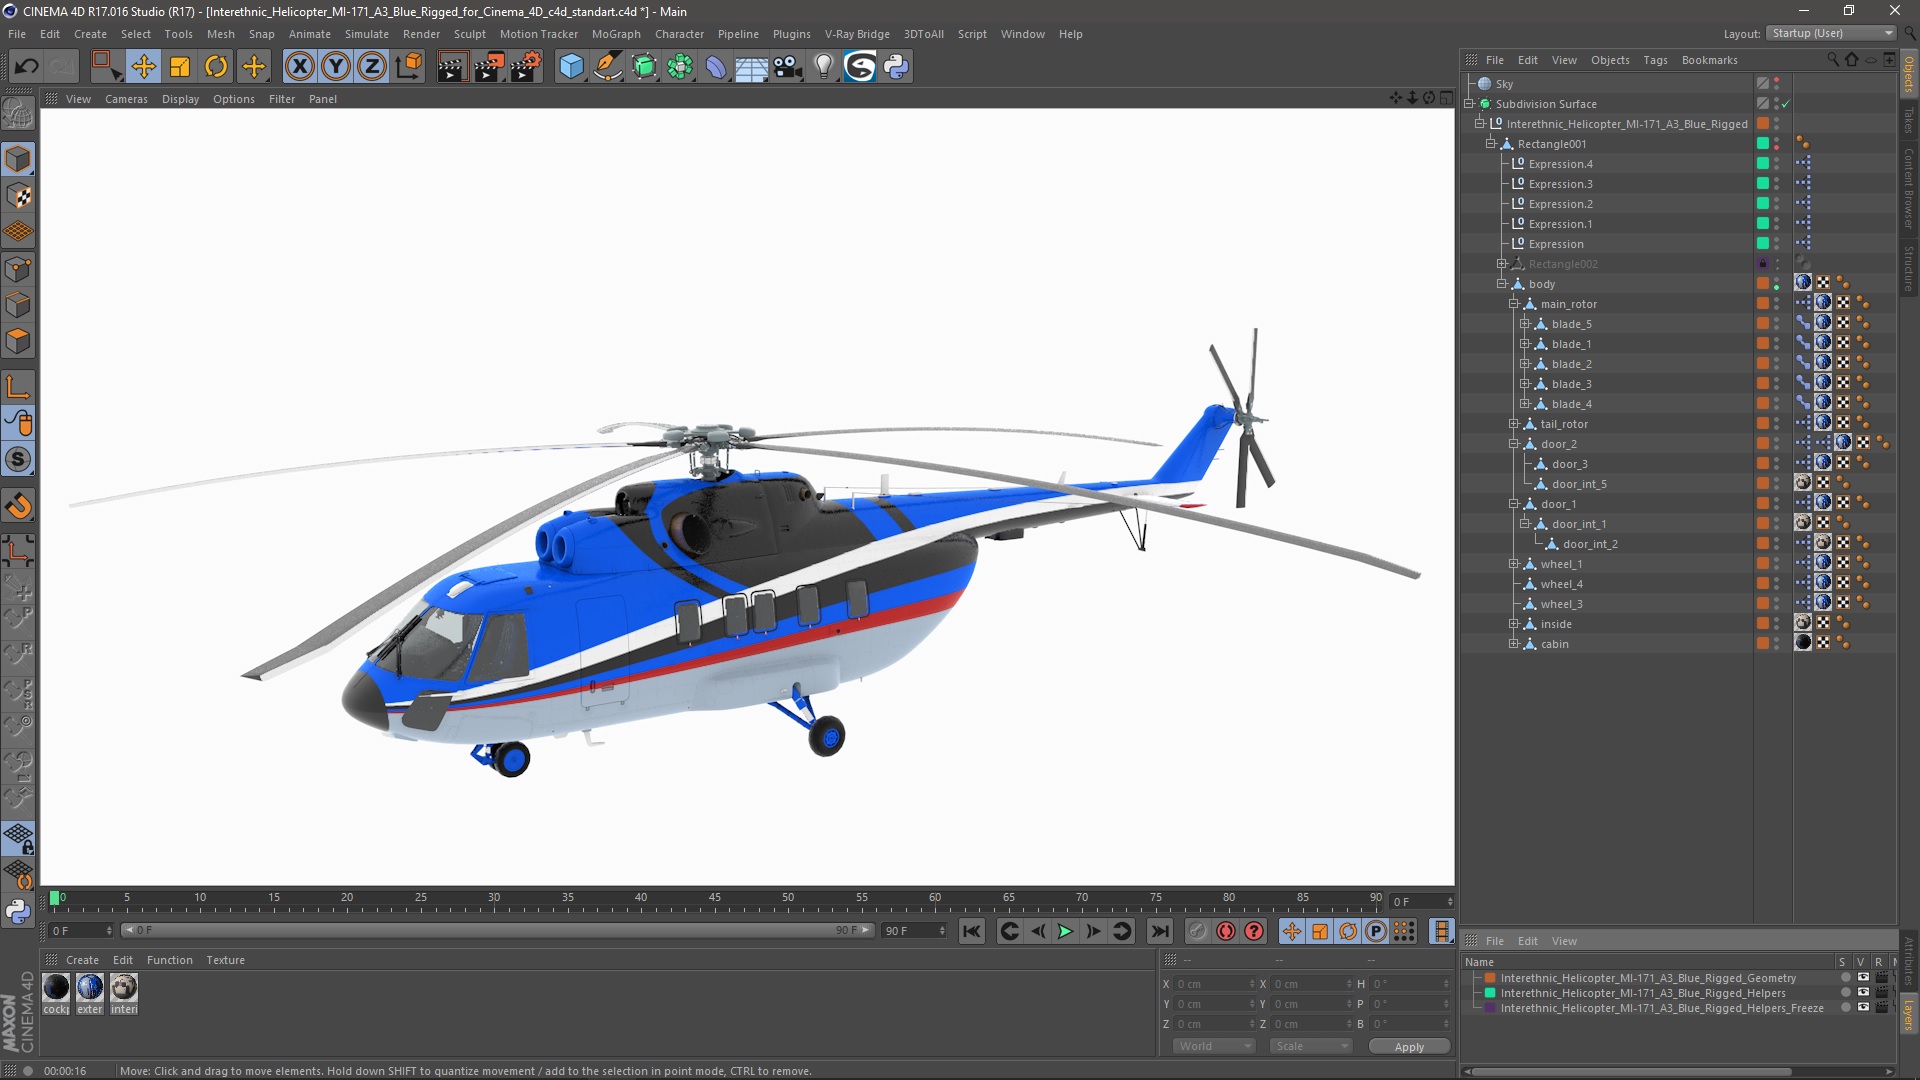Click the Undo arrow icon
Viewport: 1920px width, 1080px height.
[x=27, y=67]
